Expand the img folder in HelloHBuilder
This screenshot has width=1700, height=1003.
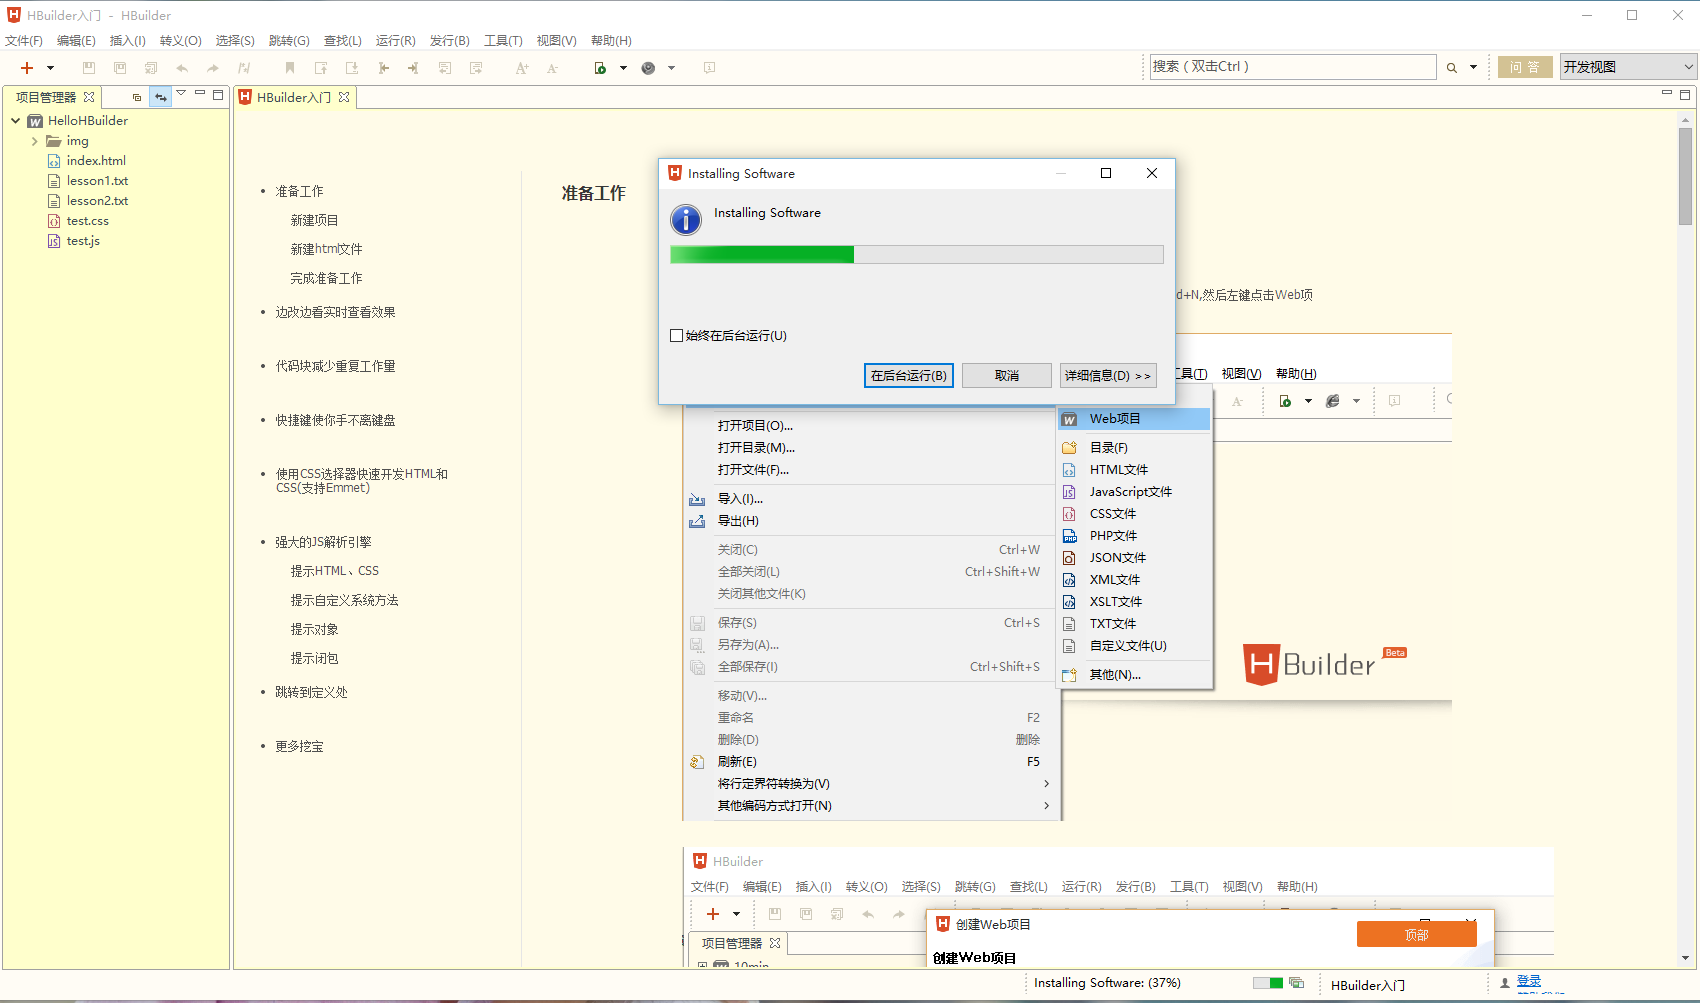(36, 140)
